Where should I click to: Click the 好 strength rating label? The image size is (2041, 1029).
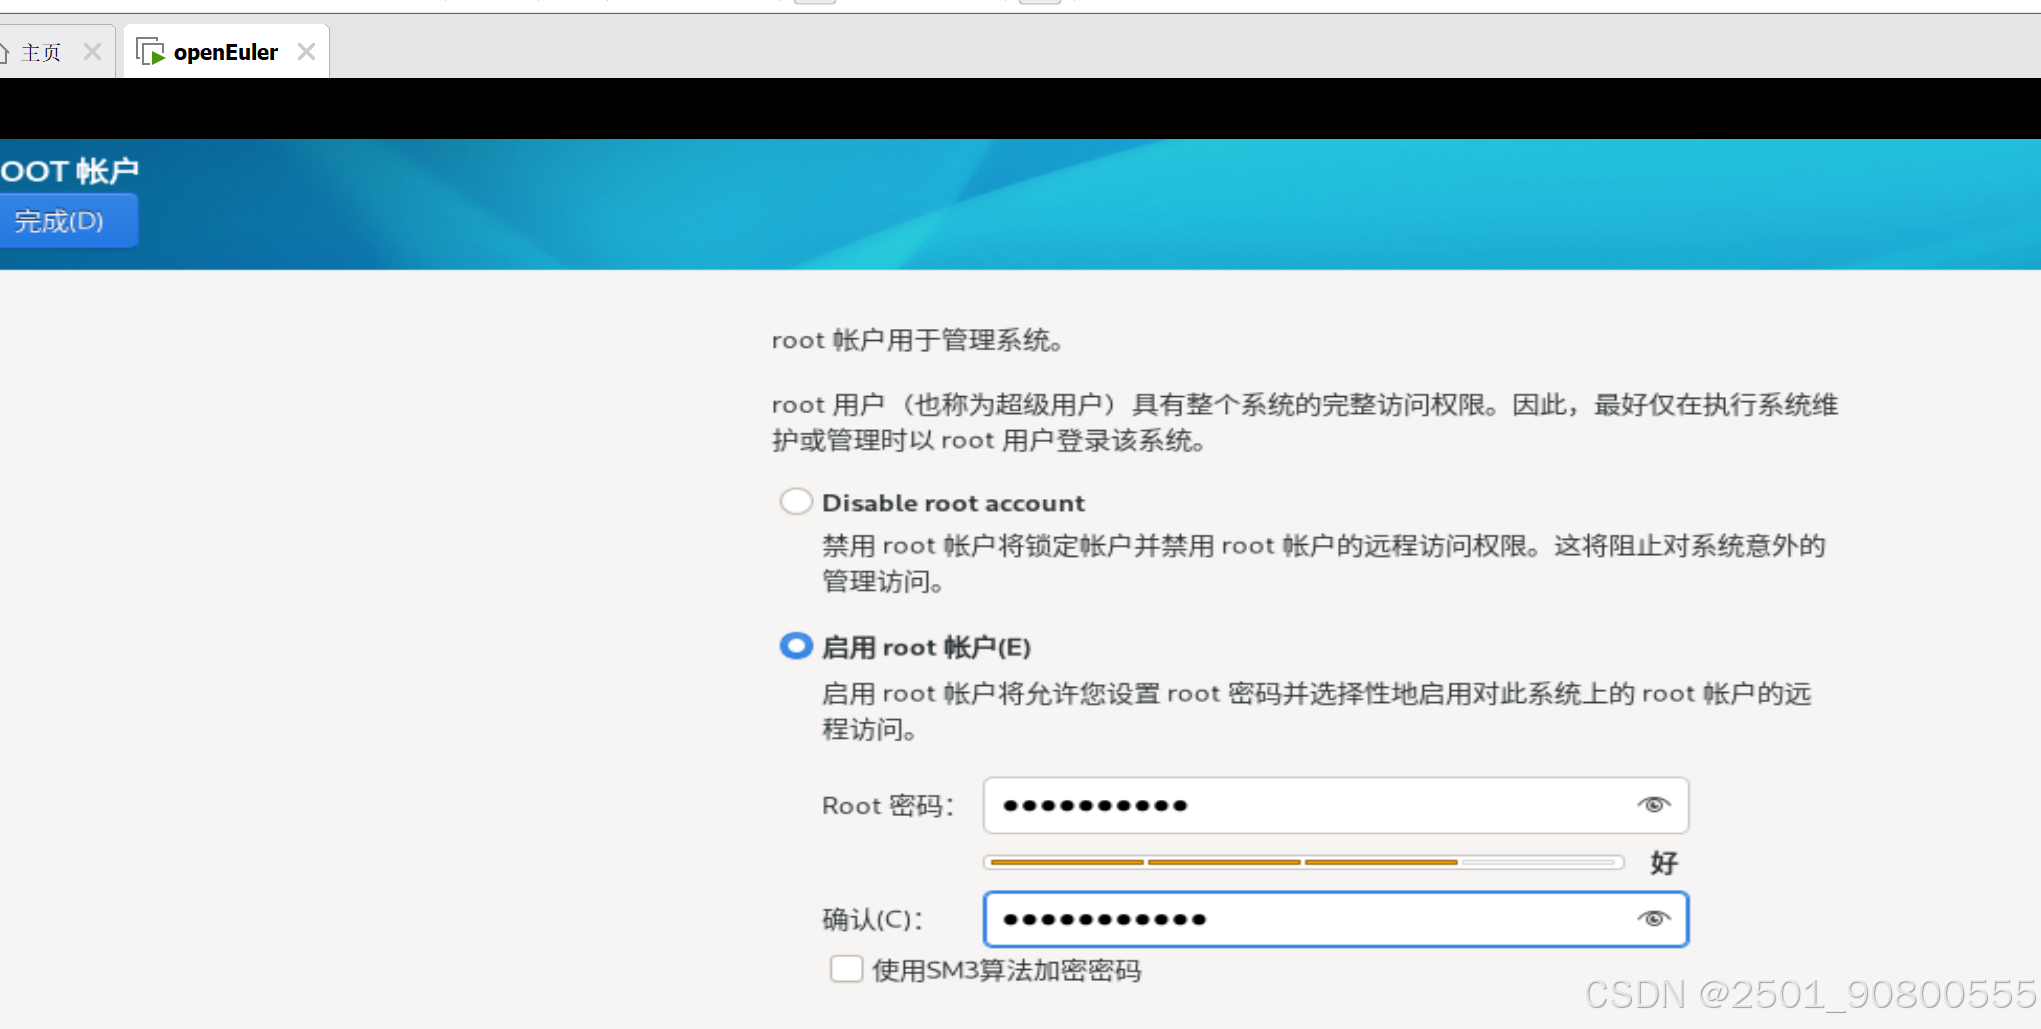click(x=1663, y=862)
